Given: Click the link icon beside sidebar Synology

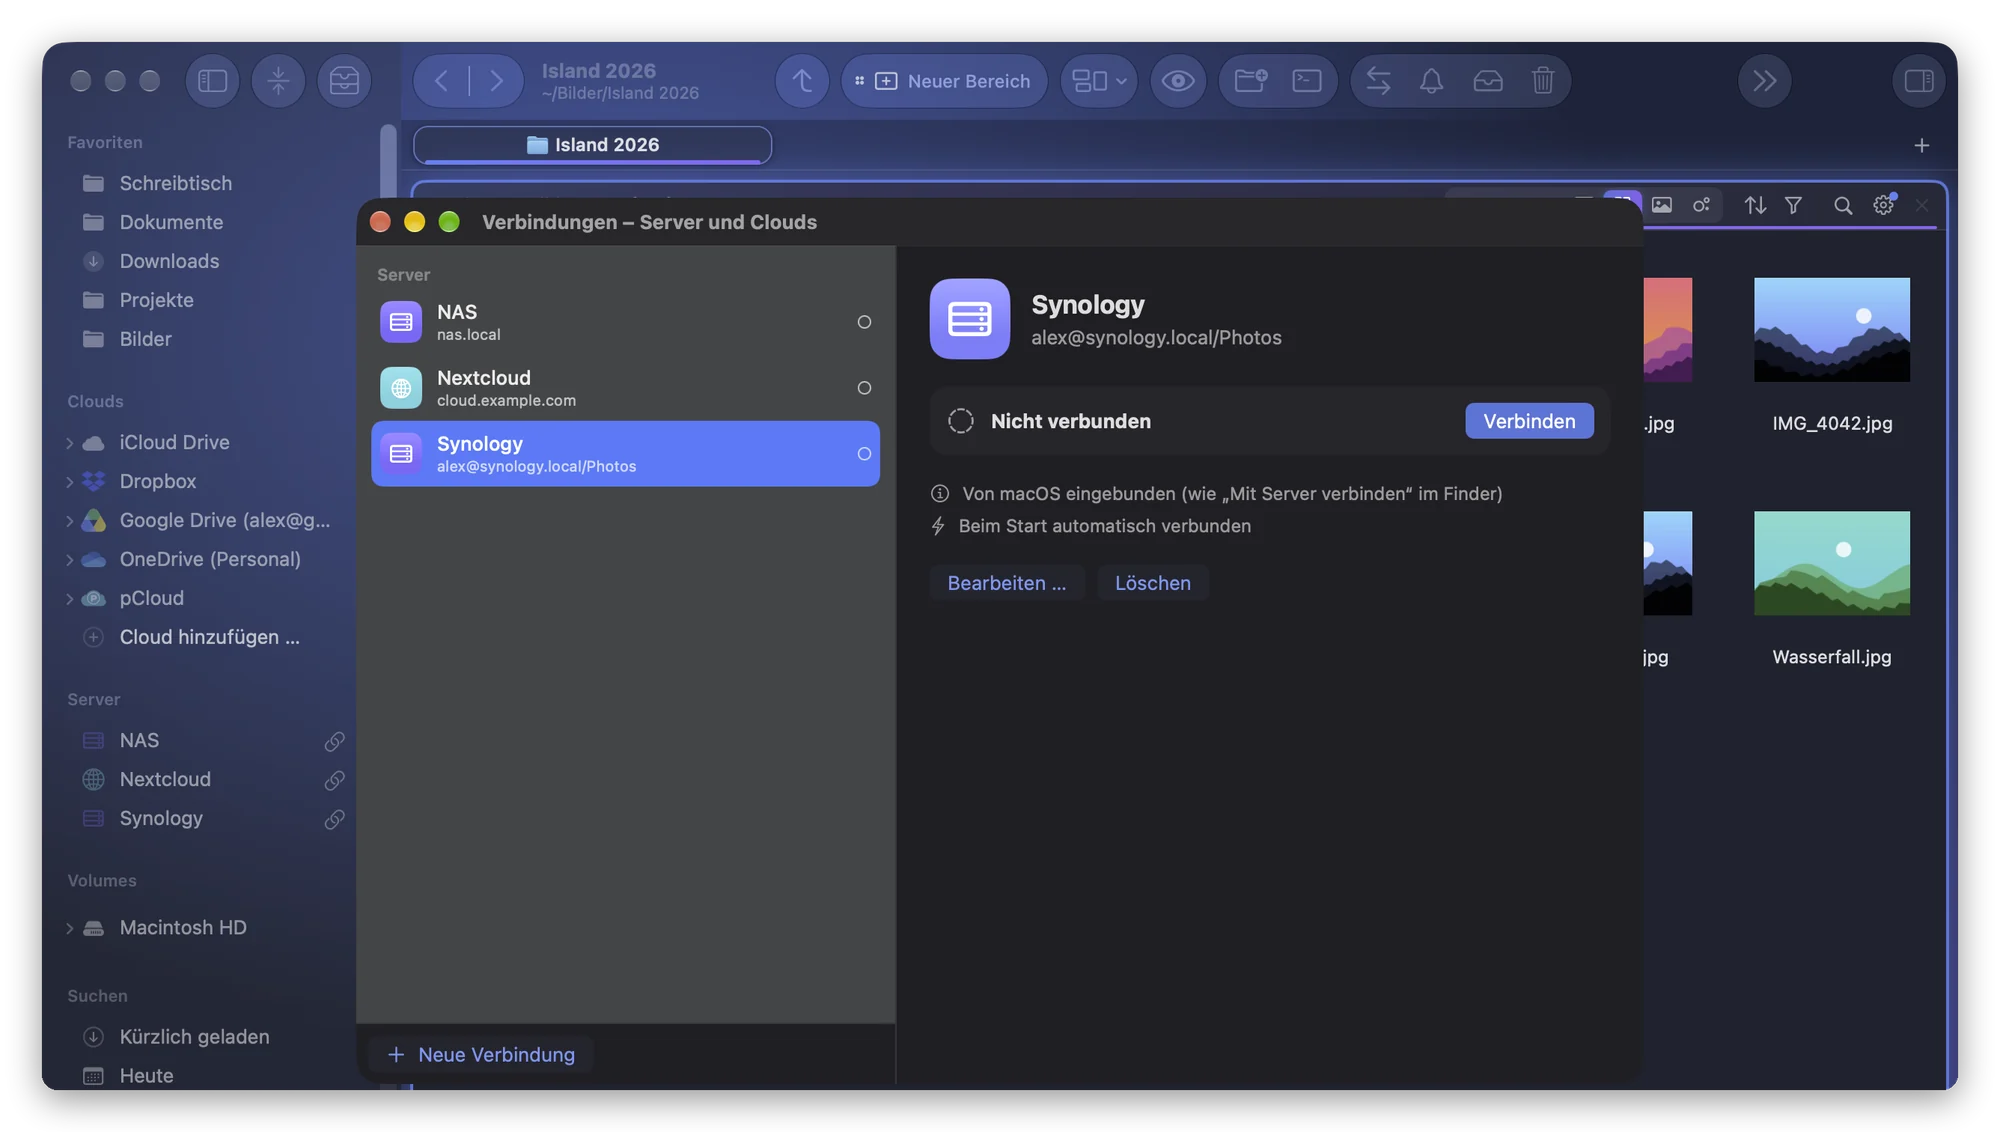Looking at the screenshot, I should pyautogui.click(x=334, y=819).
